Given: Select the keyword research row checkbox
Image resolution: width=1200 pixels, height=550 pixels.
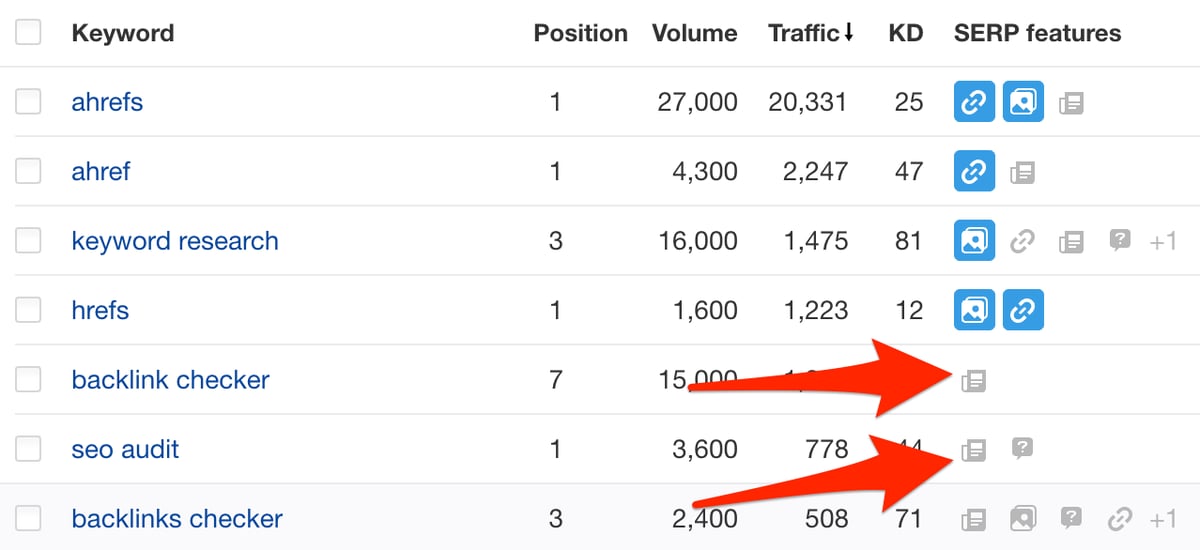Looking at the screenshot, I should (x=28, y=241).
